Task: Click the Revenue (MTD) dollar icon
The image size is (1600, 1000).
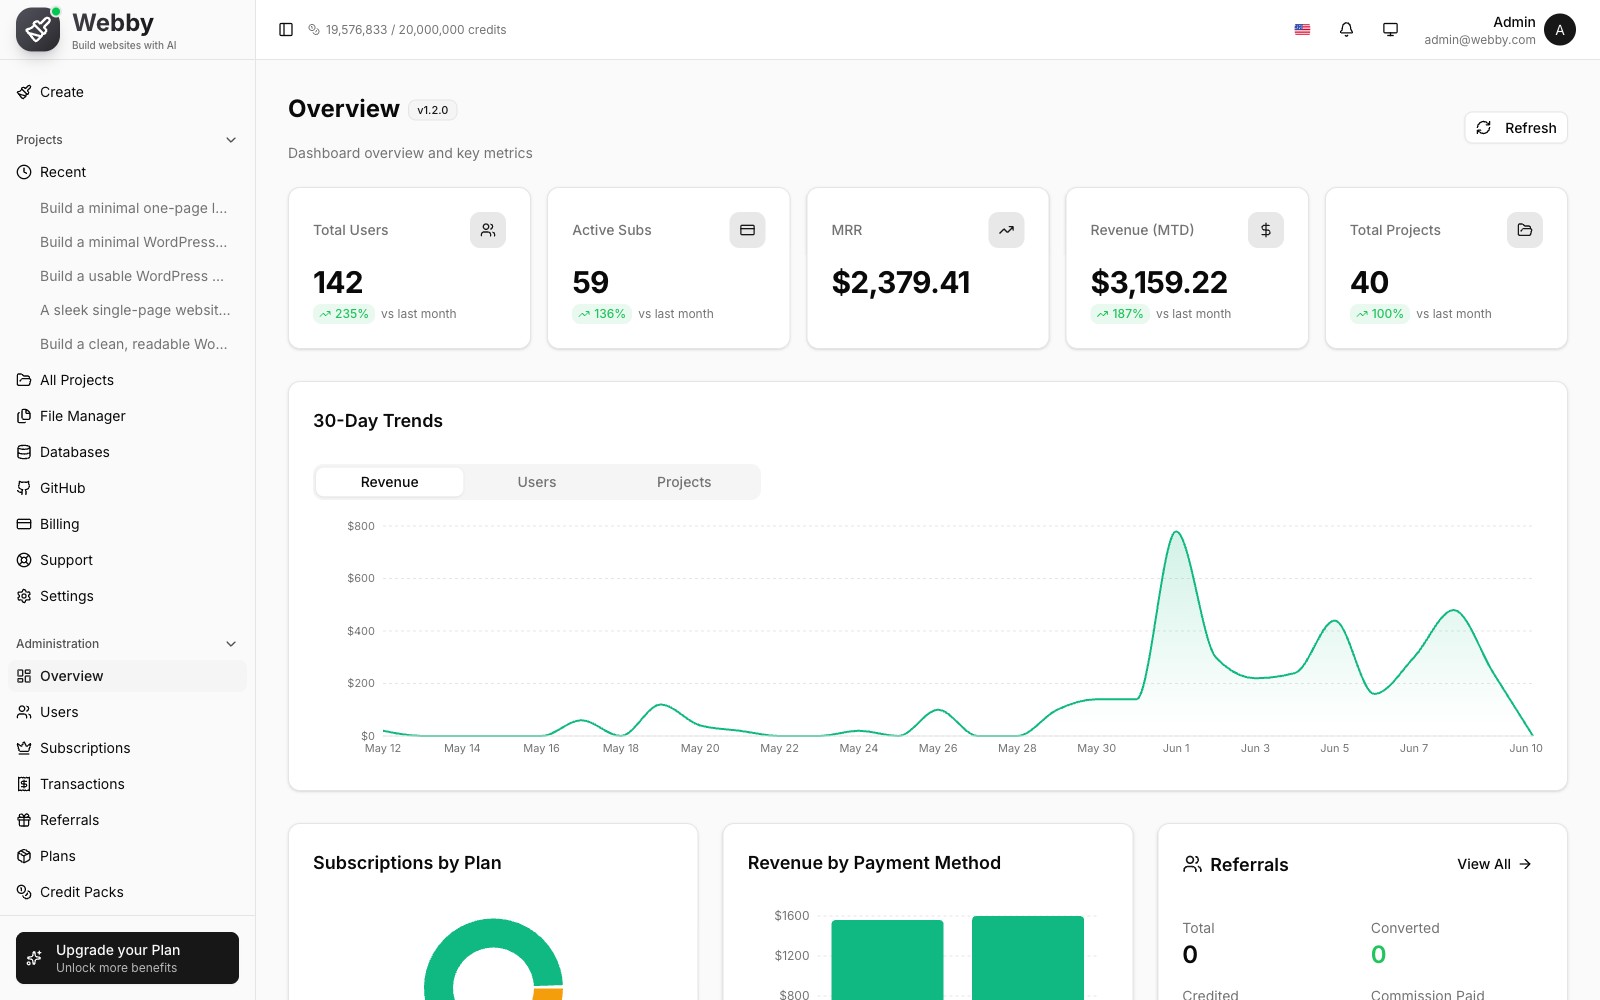Action: point(1265,230)
